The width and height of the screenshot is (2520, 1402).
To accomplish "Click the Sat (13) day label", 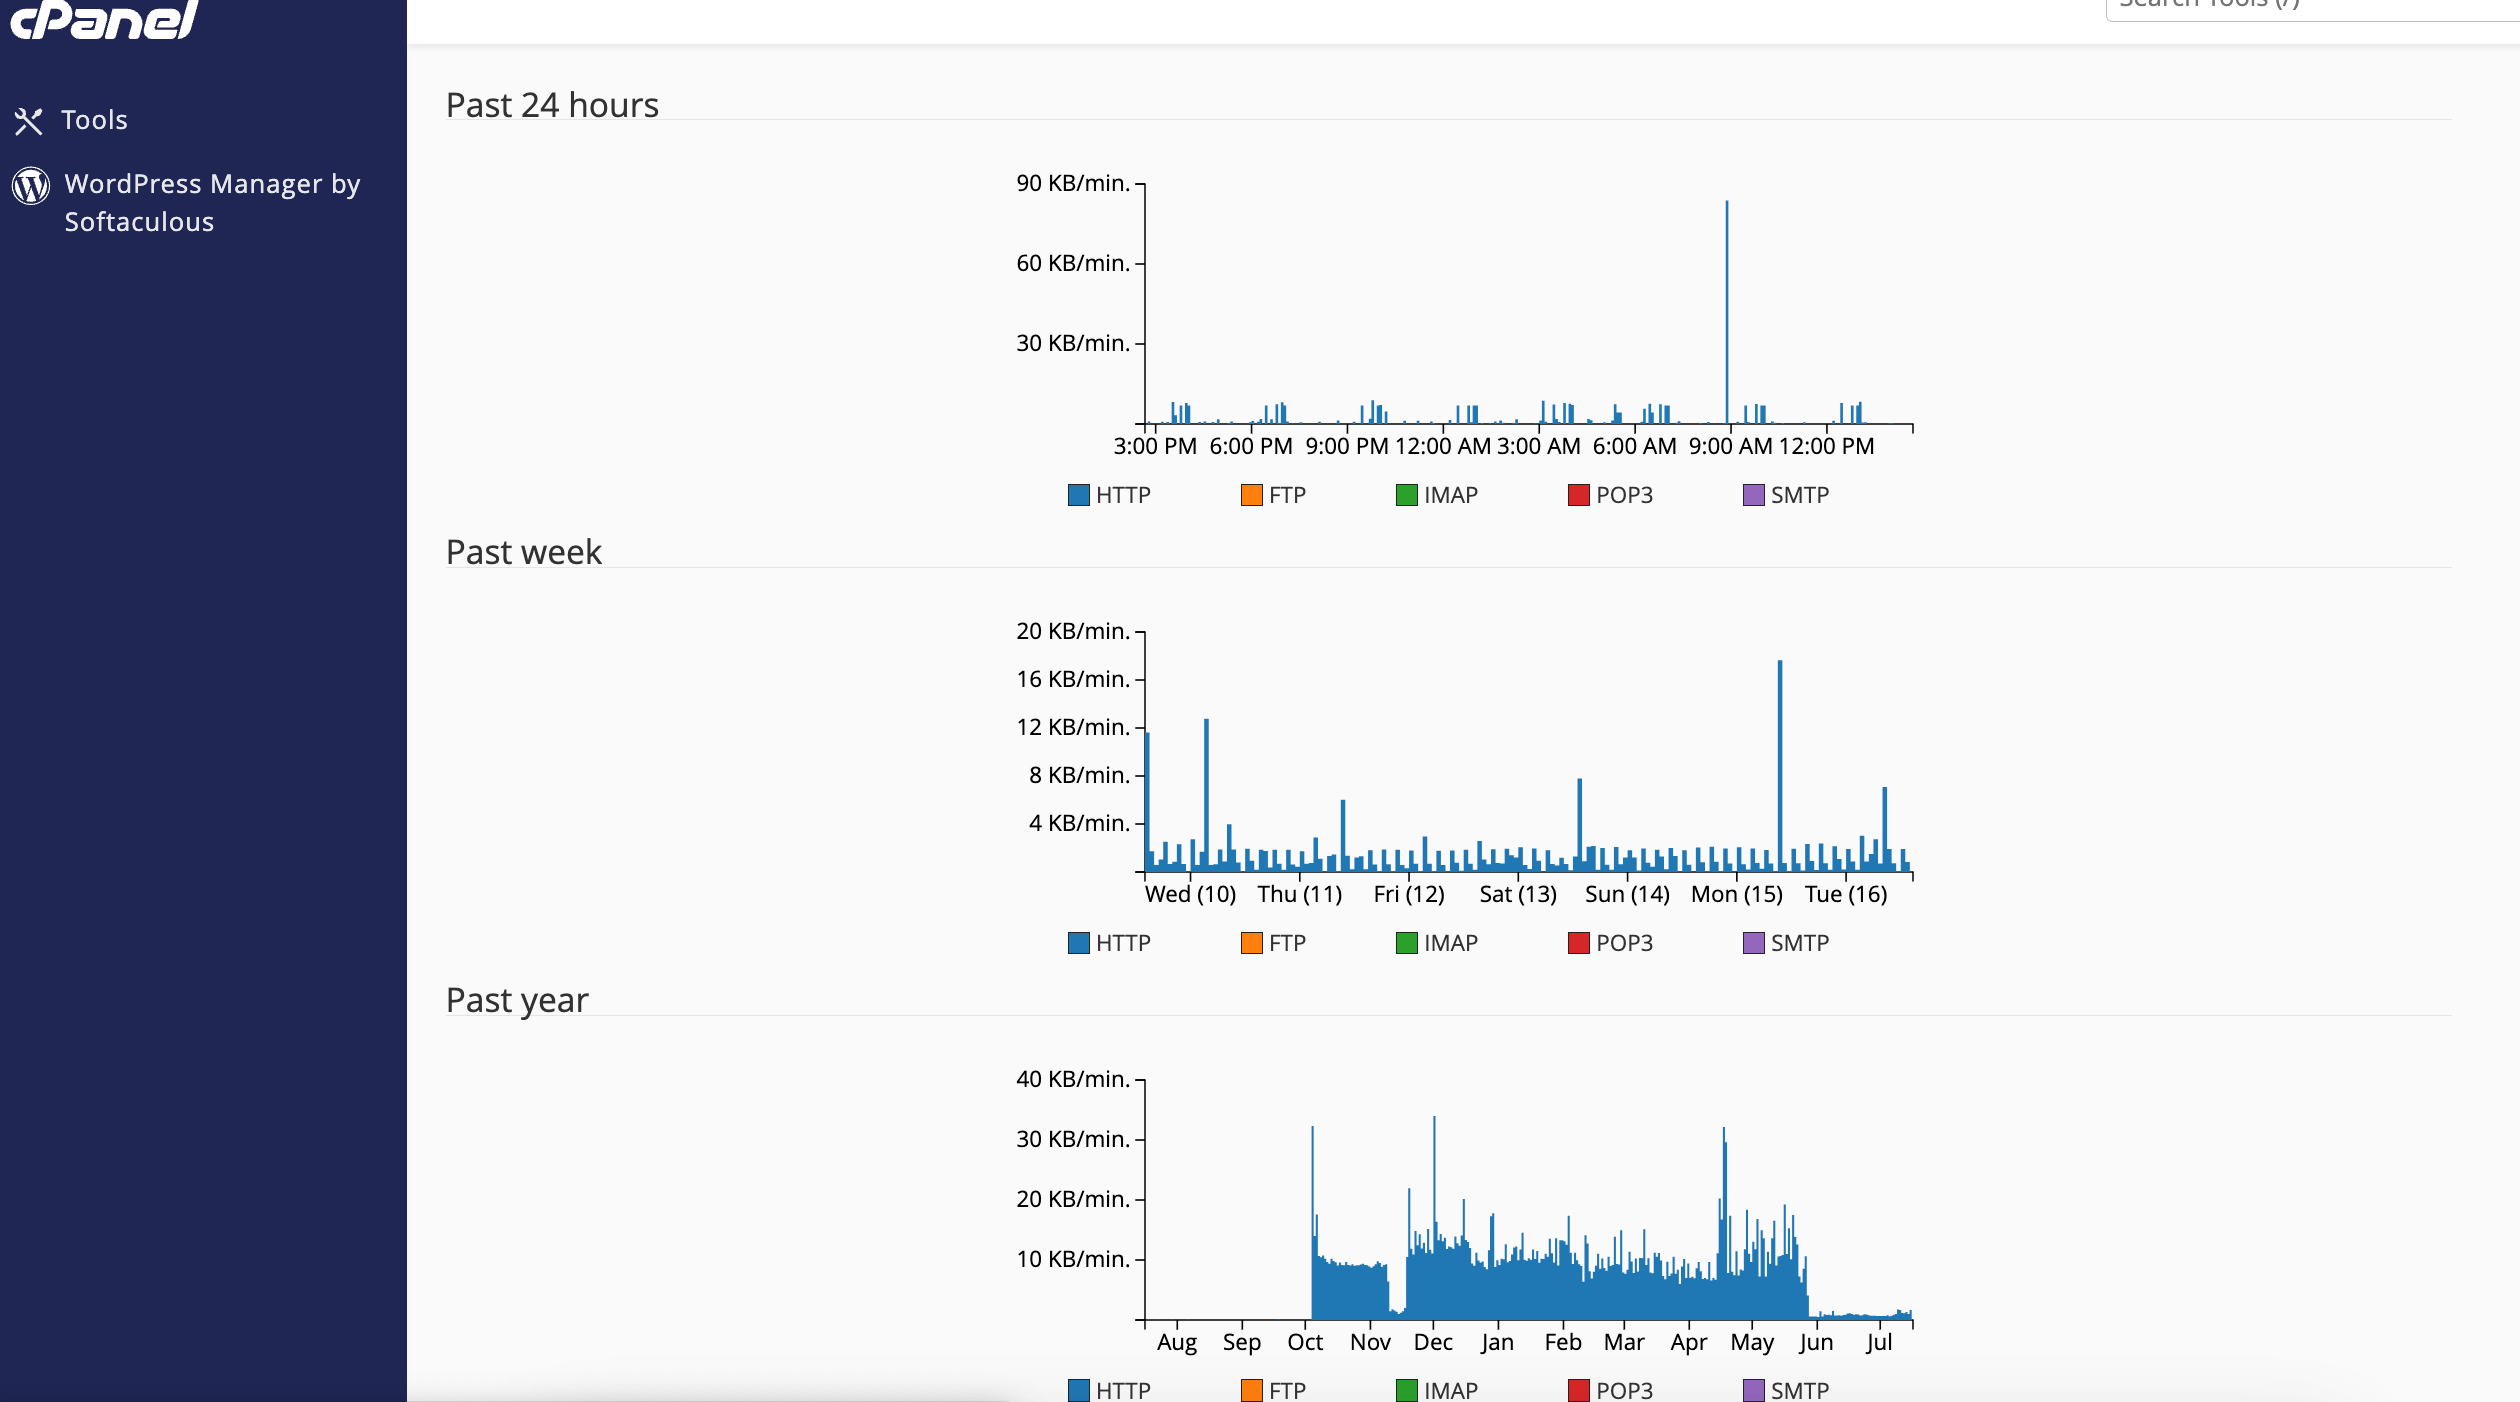I will (1518, 894).
